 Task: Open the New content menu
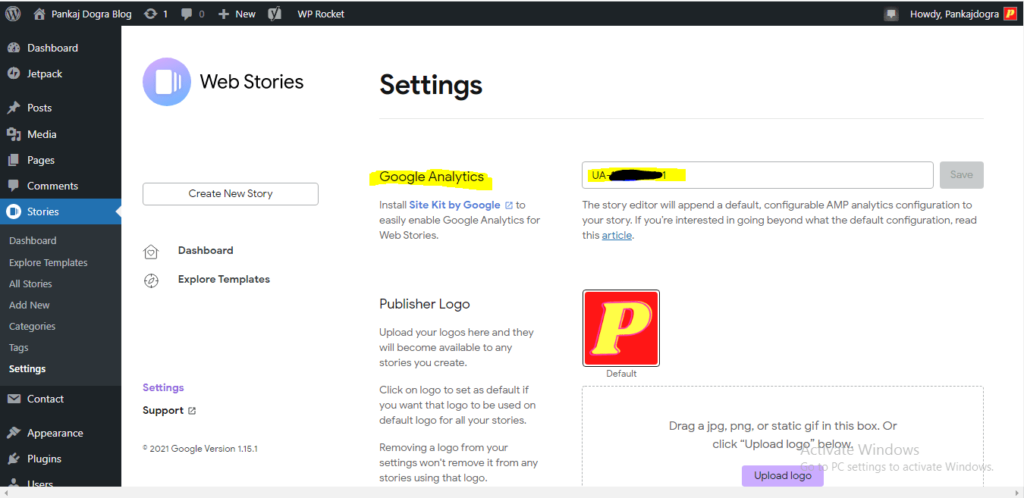(x=236, y=14)
